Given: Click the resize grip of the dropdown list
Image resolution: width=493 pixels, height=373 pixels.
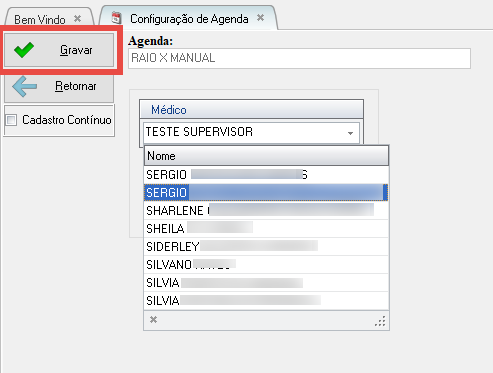Looking at the screenshot, I should [x=380, y=321].
